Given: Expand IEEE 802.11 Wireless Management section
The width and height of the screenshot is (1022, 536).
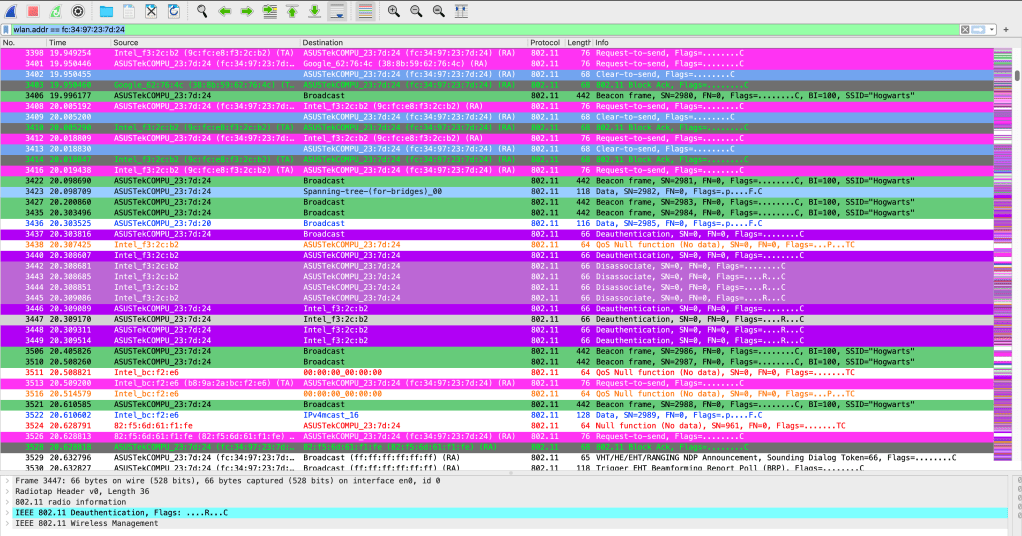Looking at the screenshot, I should point(8,523).
